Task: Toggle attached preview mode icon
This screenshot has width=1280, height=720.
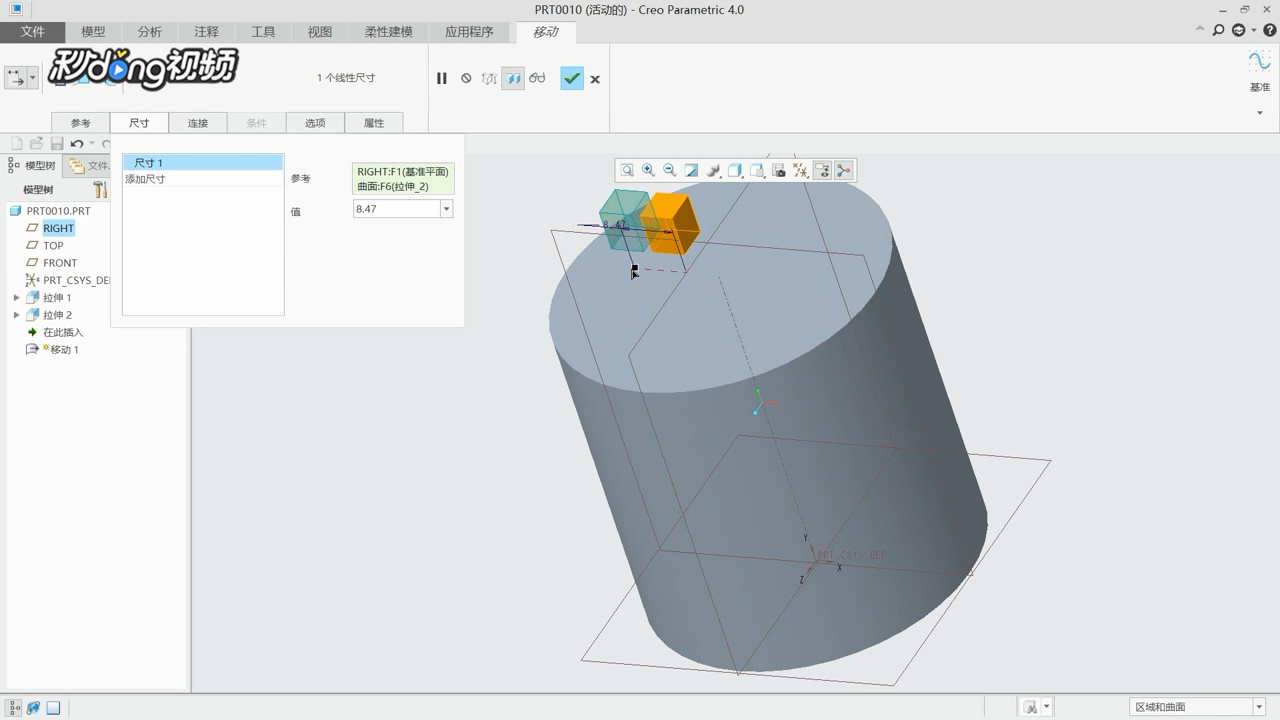Action: [x=513, y=78]
